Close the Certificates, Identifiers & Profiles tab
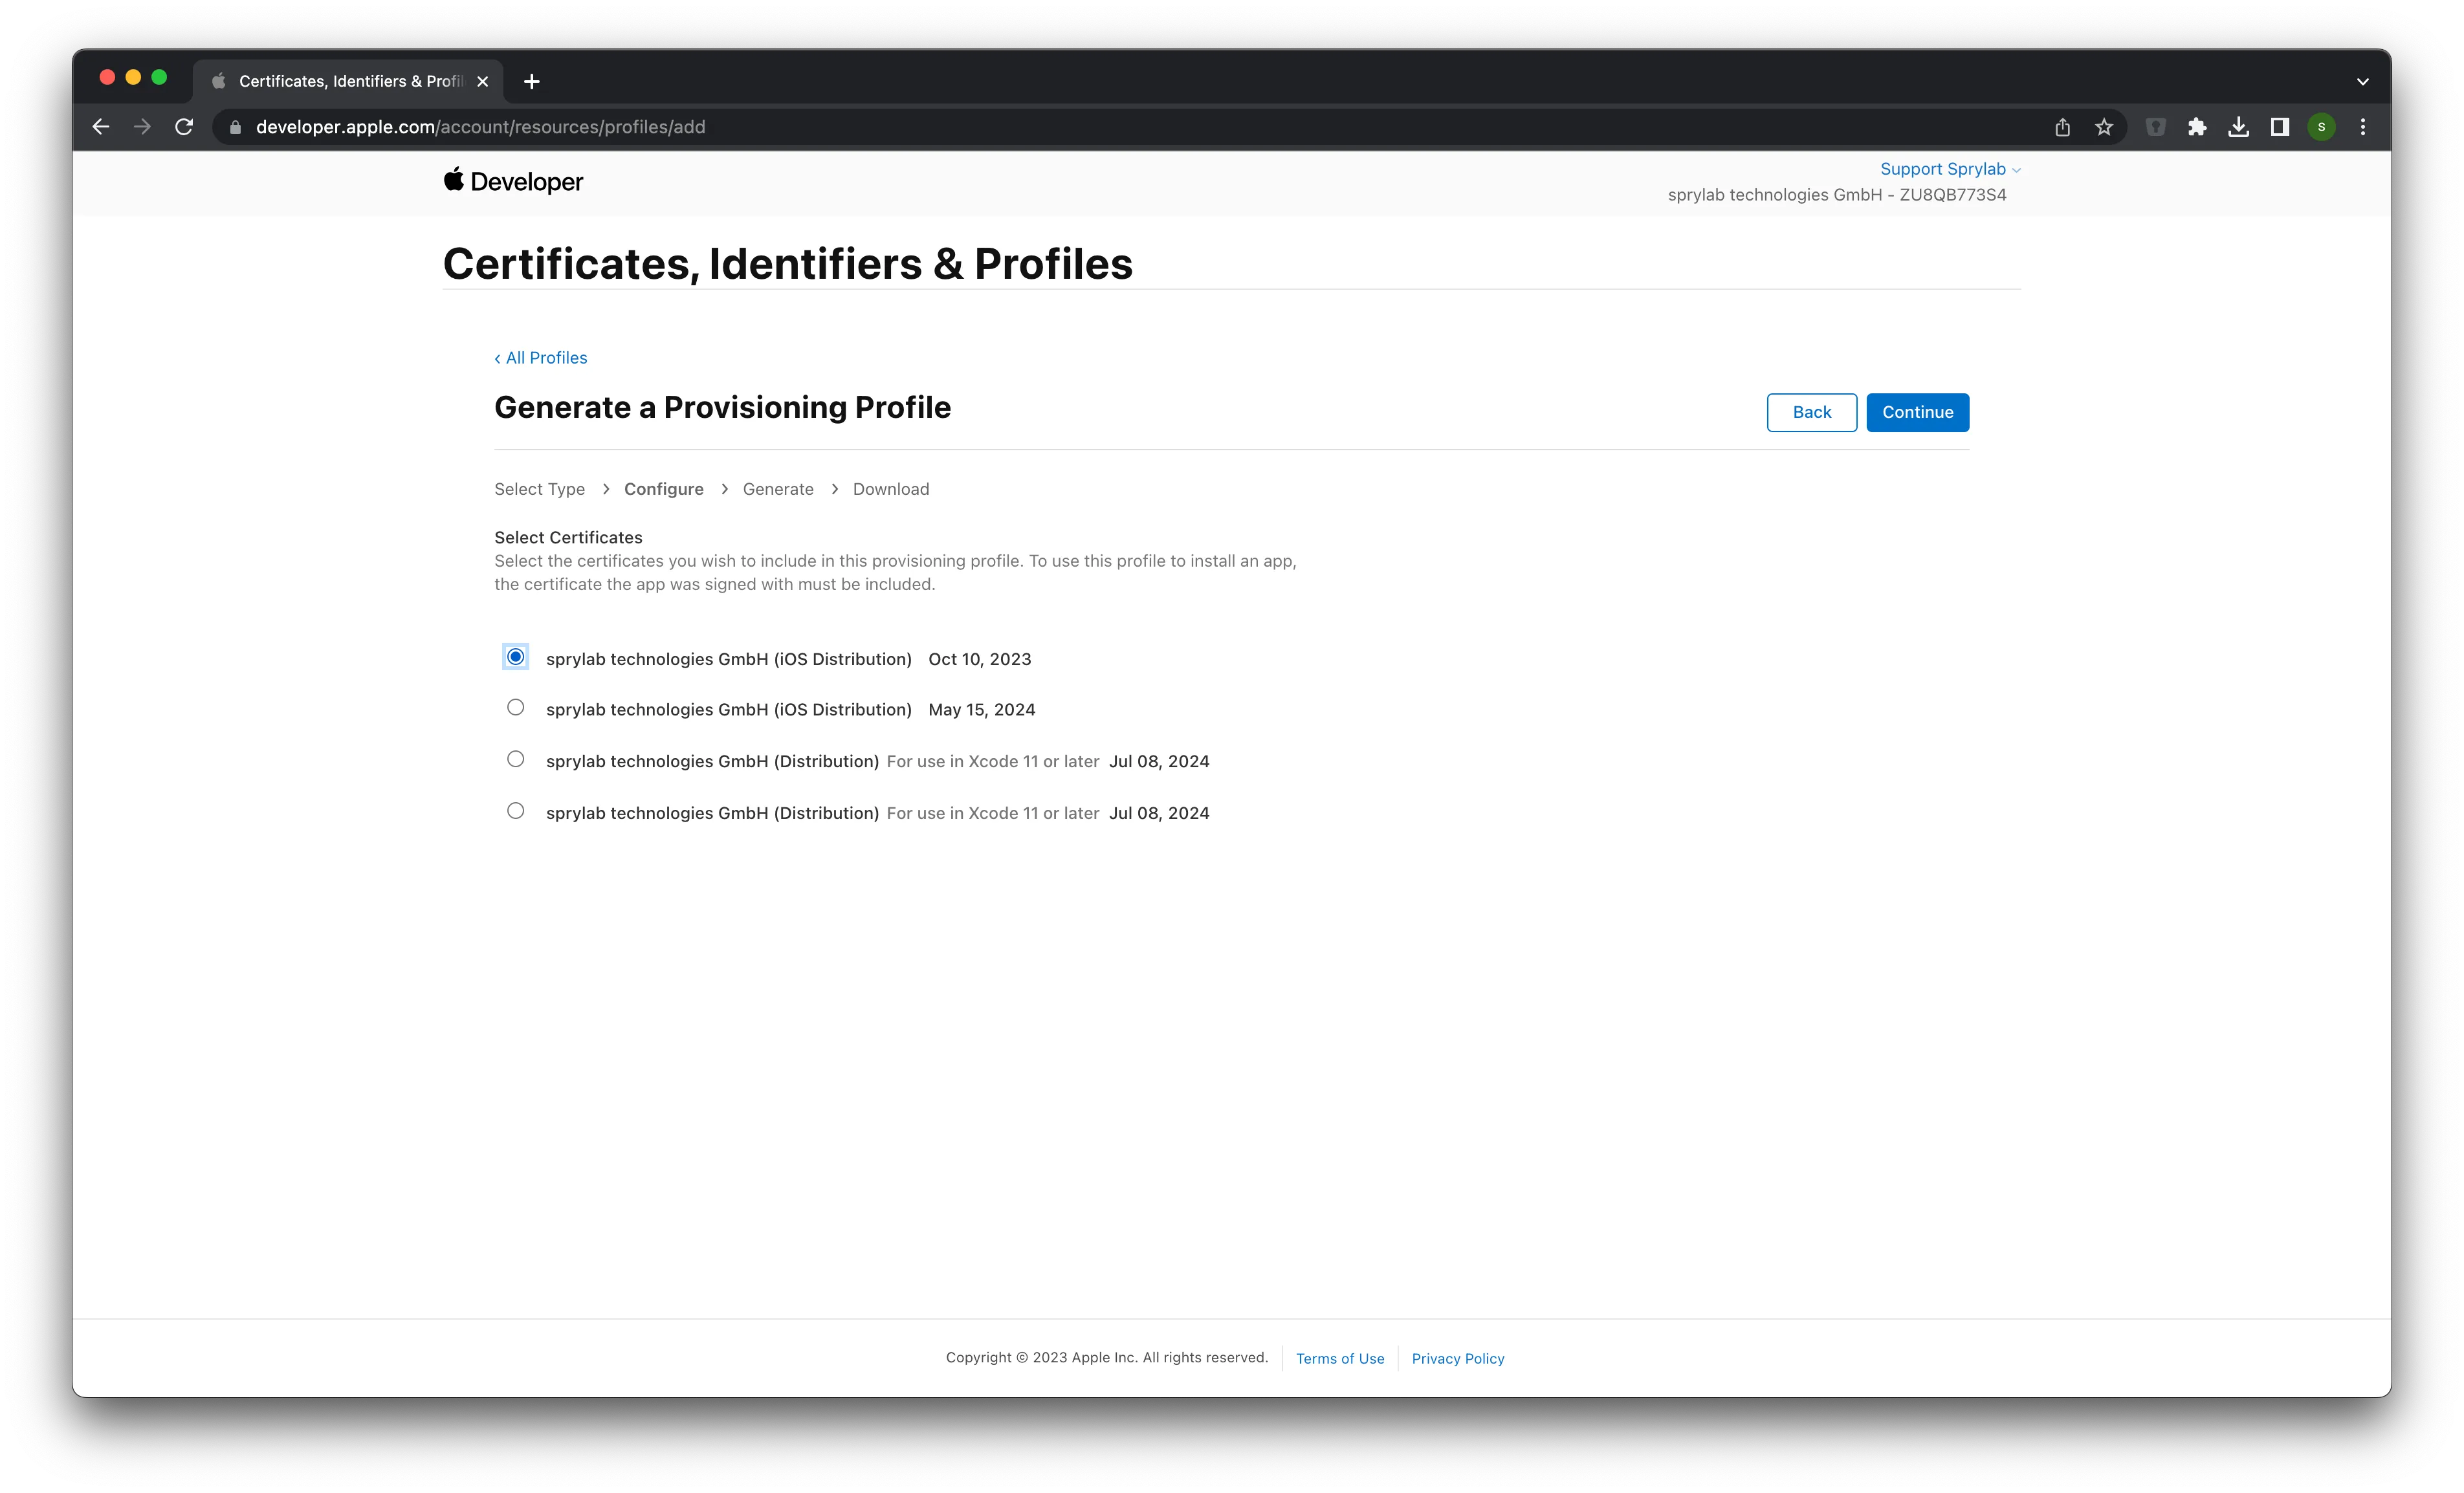The image size is (2464, 1493). tap(483, 81)
